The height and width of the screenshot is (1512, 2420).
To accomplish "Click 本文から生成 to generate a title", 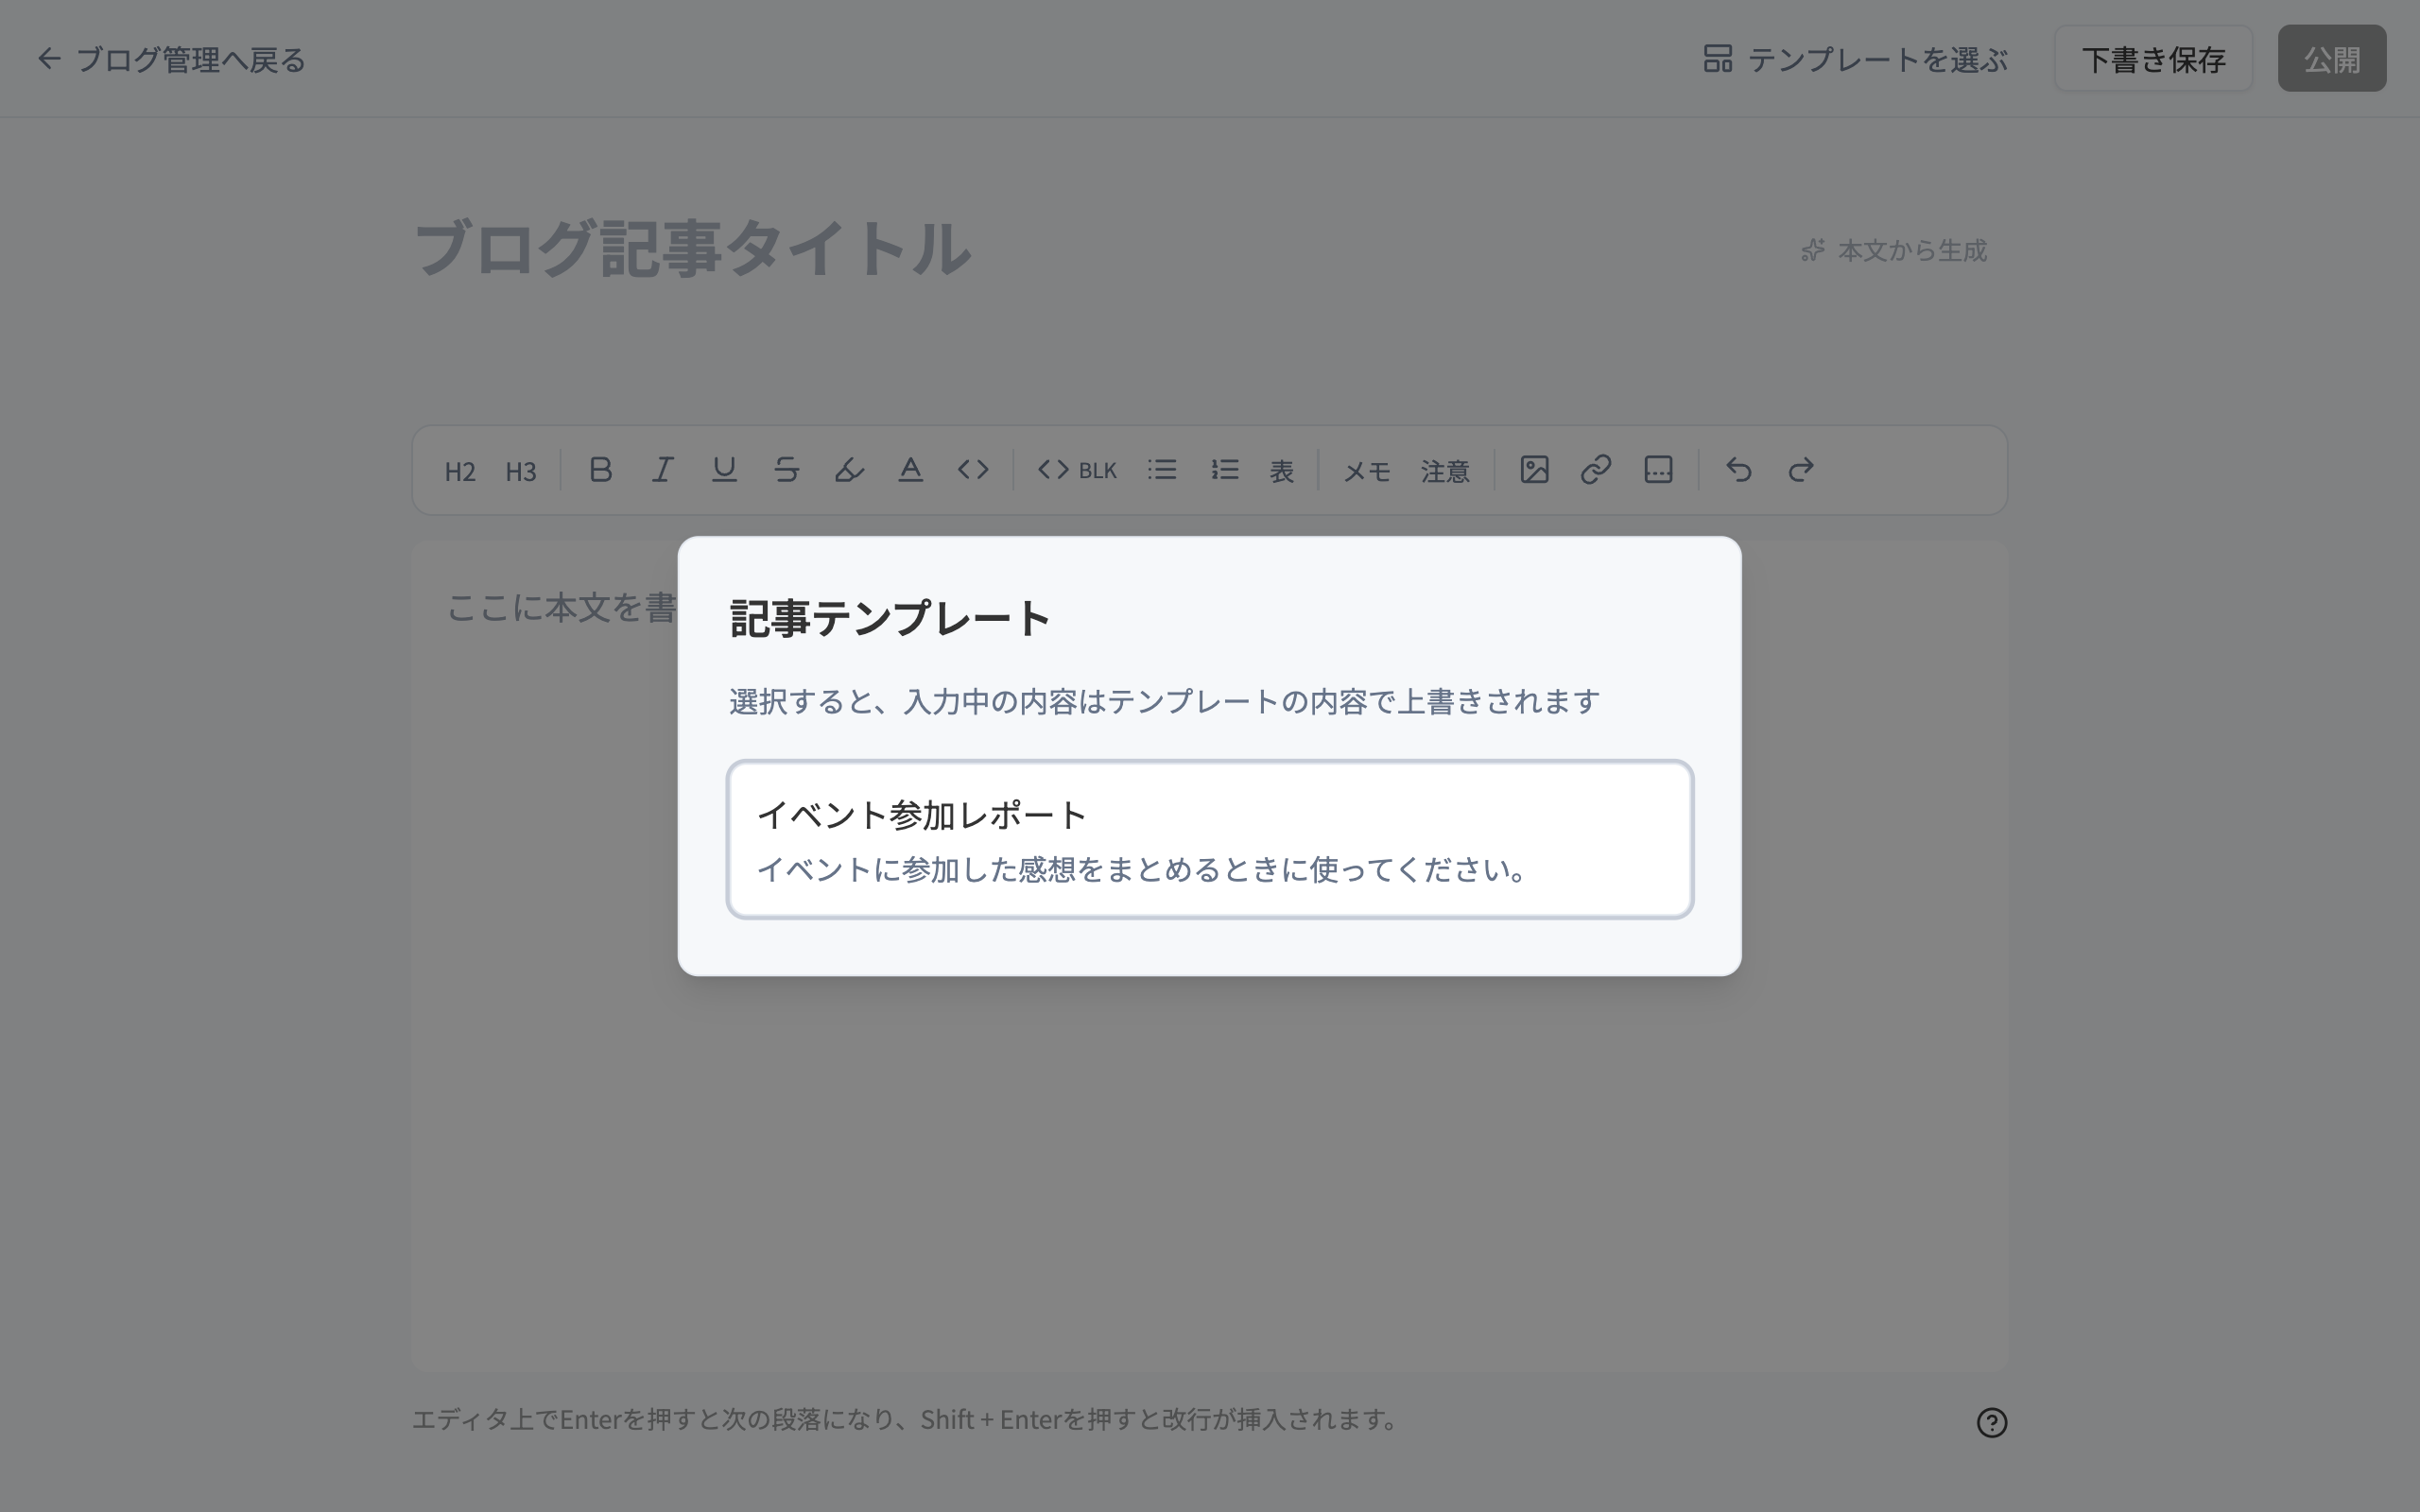I will tap(1894, 250).
